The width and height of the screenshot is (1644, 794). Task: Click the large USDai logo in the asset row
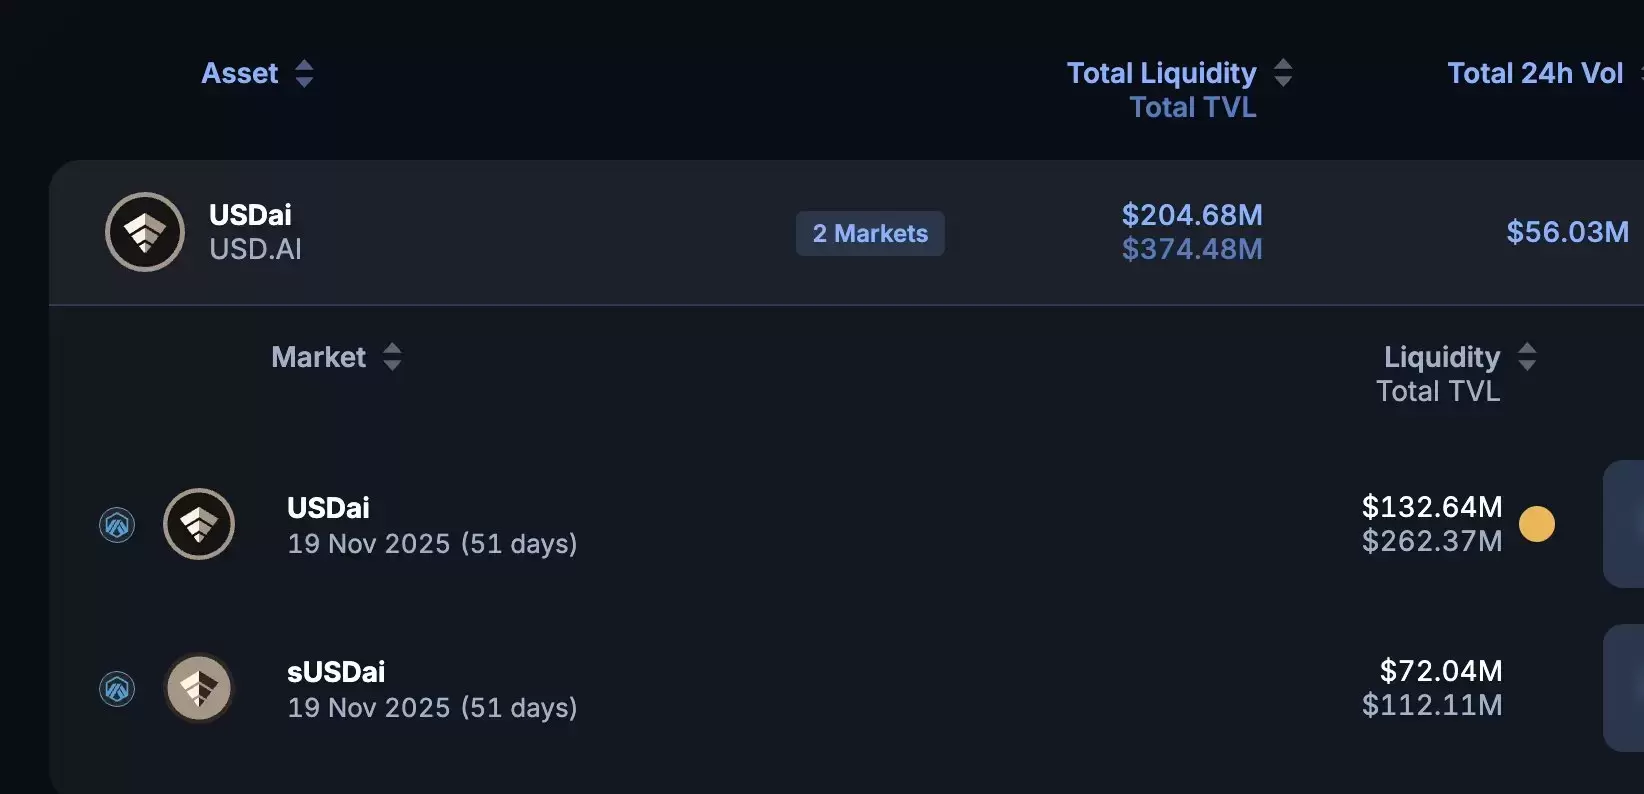tap(145, 232)
